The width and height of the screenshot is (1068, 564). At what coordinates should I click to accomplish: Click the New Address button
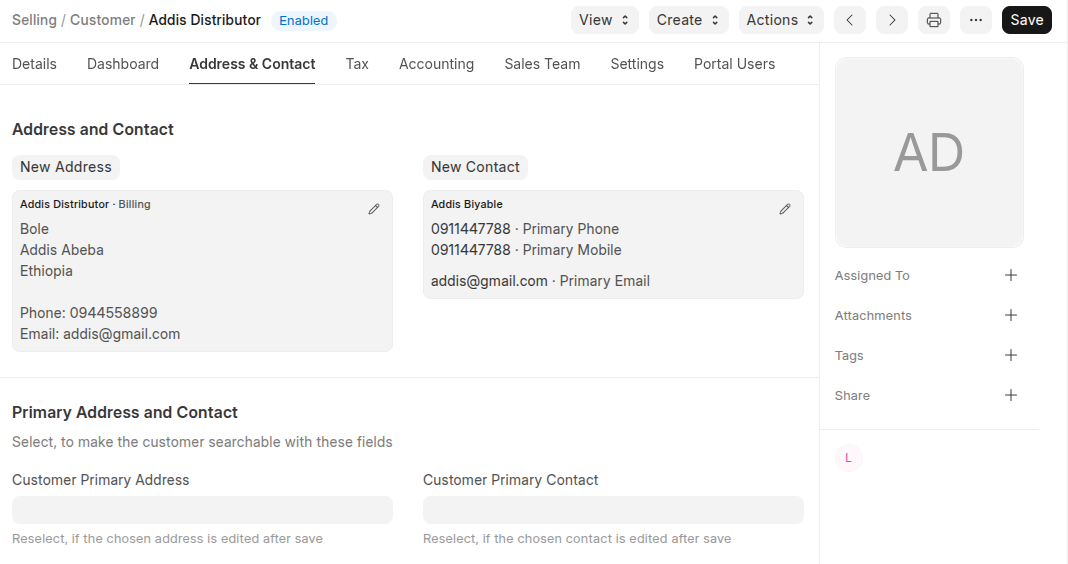(66, 167)
